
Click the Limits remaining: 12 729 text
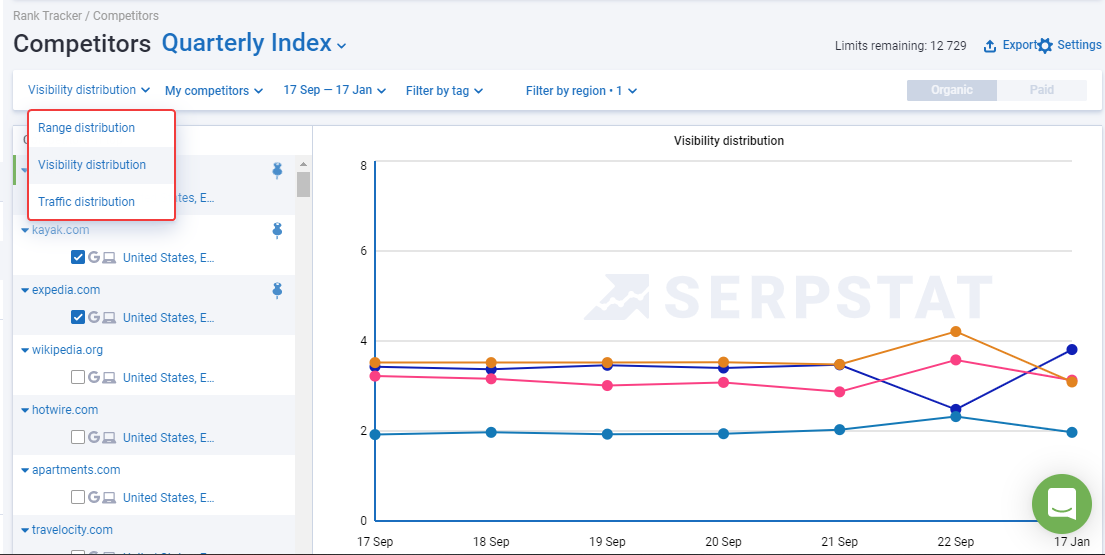click(900, 46)
